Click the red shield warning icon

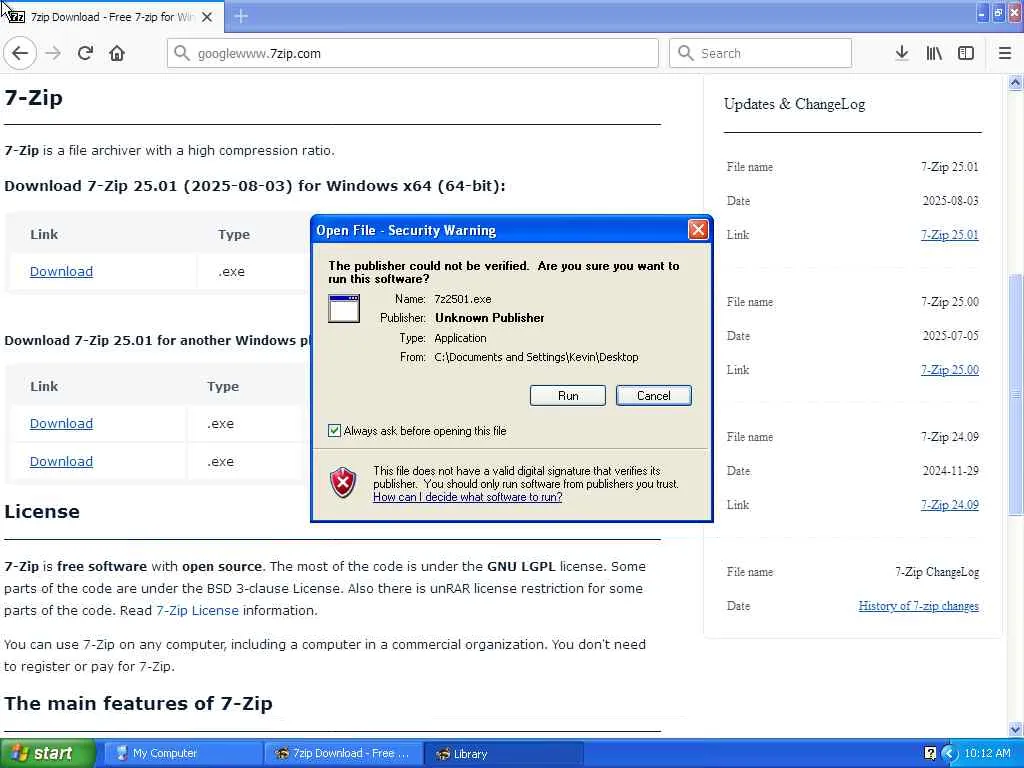point(343,483)
